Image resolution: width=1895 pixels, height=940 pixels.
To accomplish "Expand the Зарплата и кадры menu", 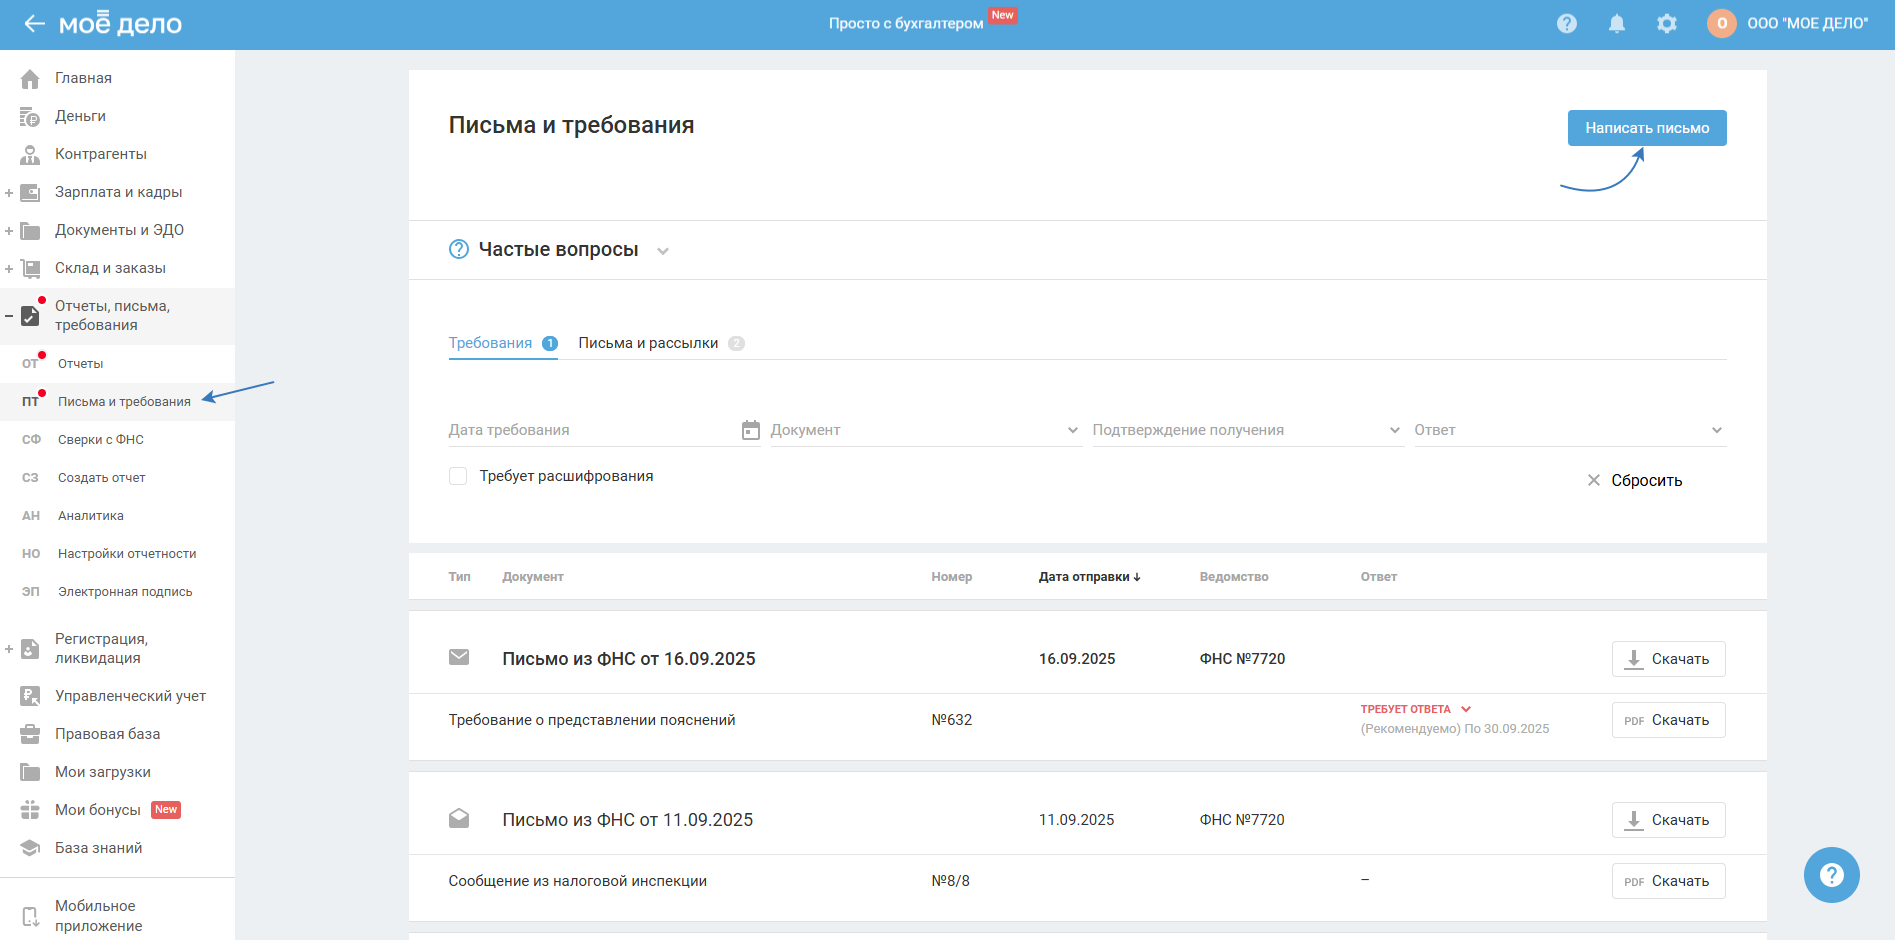I will (x=9, y=193).
